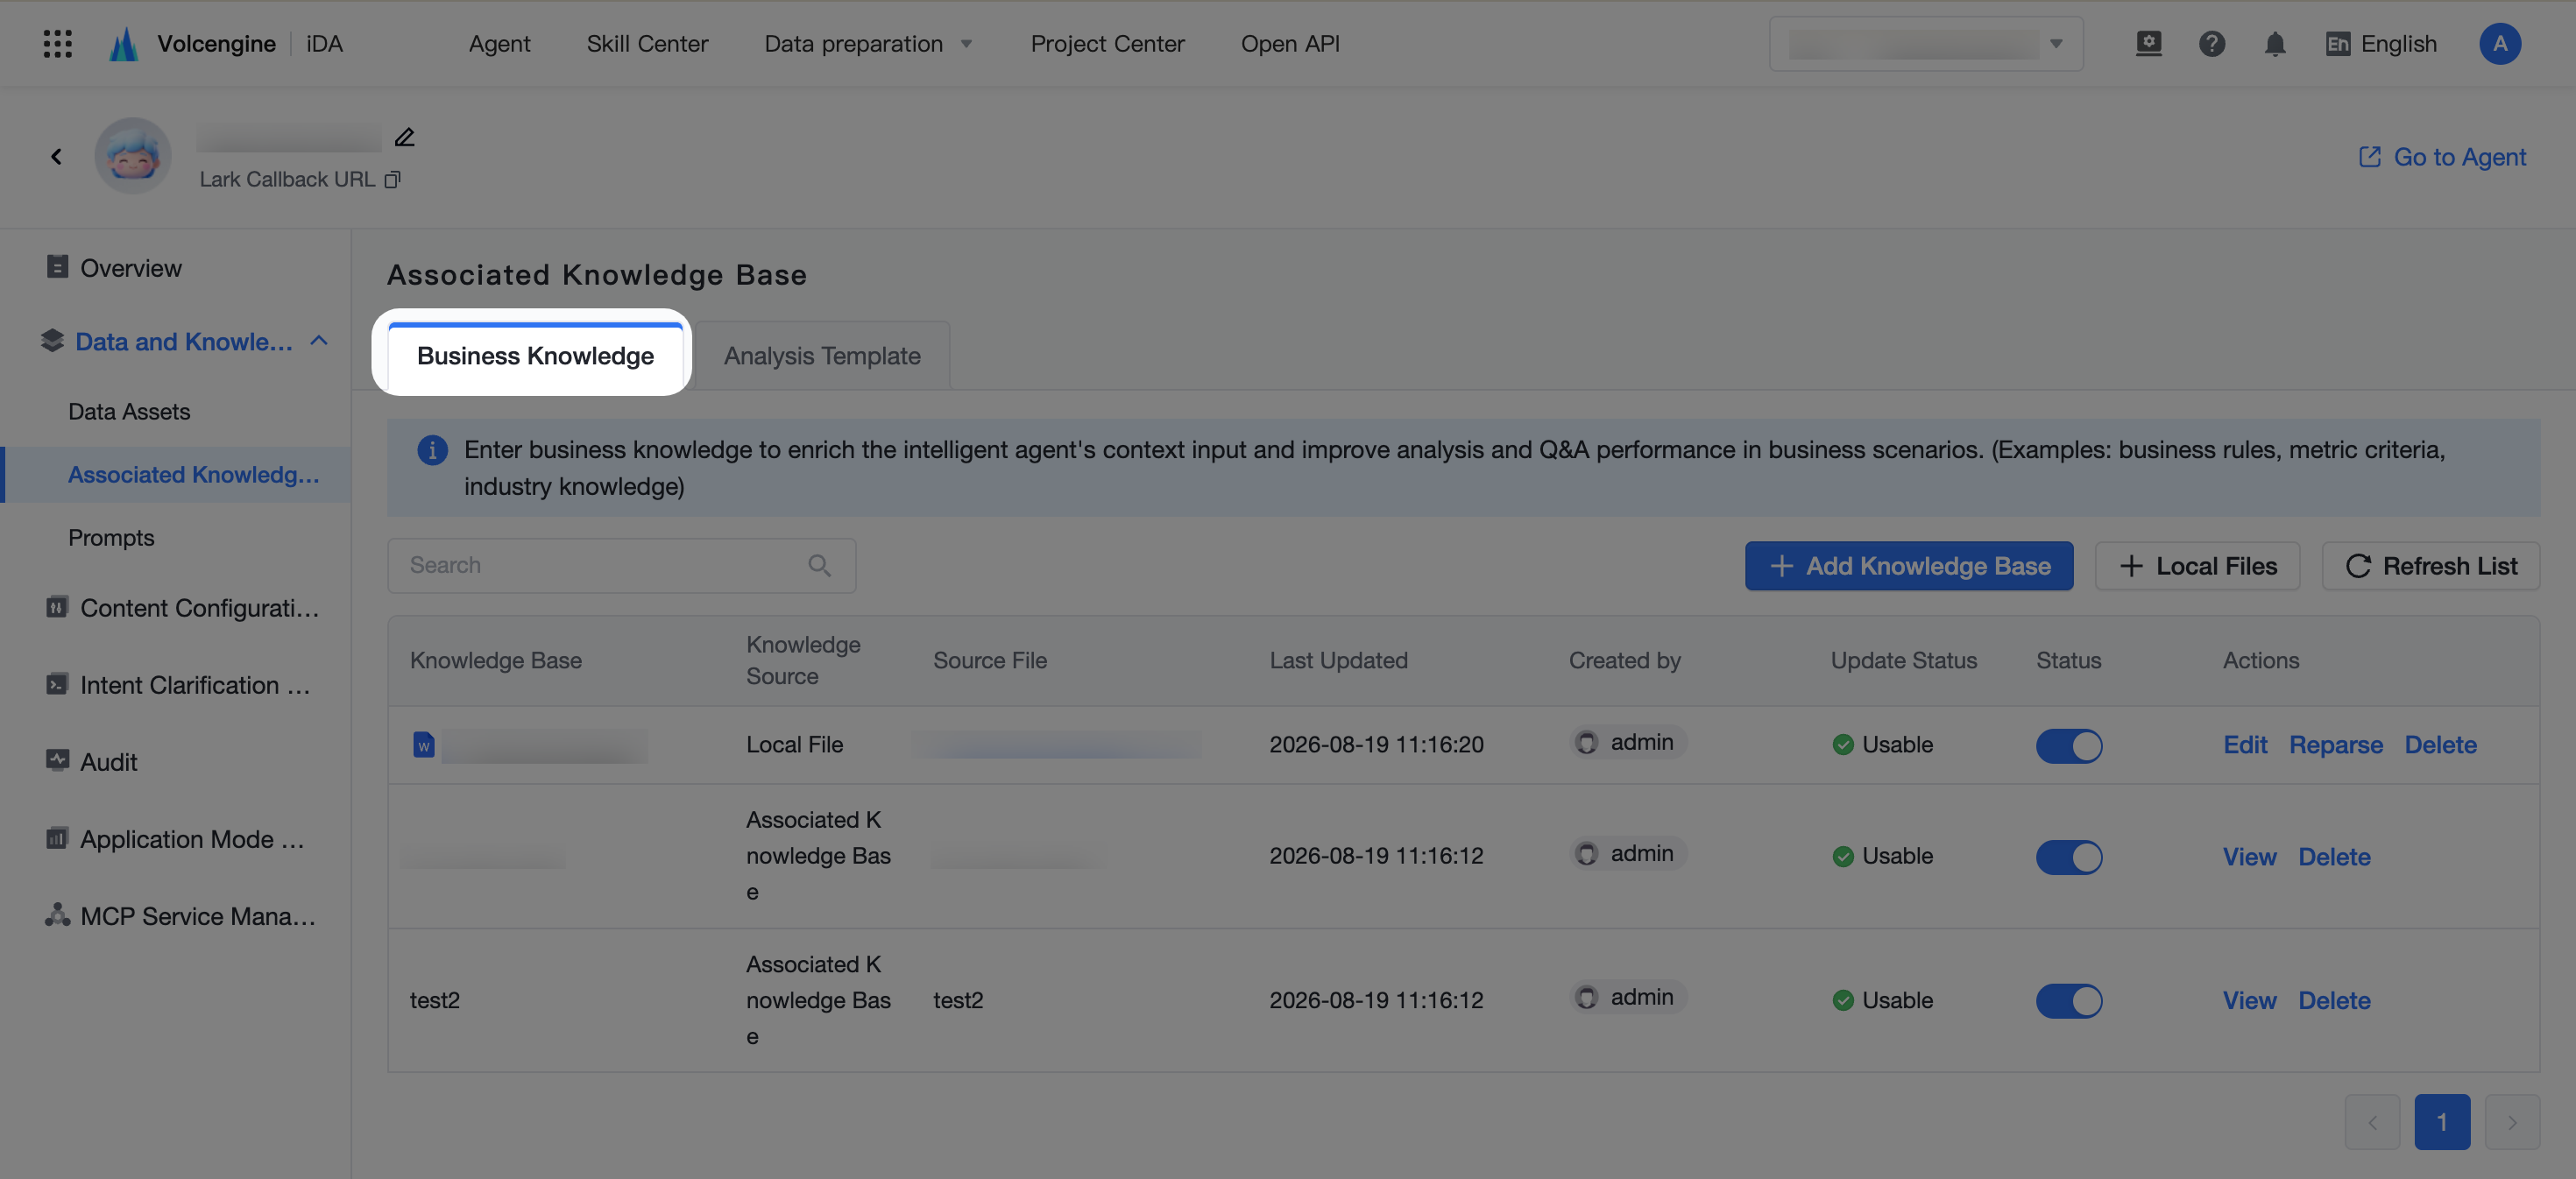Collapse the Data and Knowledge section
The height and width of the screenshot is (1179, 2576).
point(319,341)
